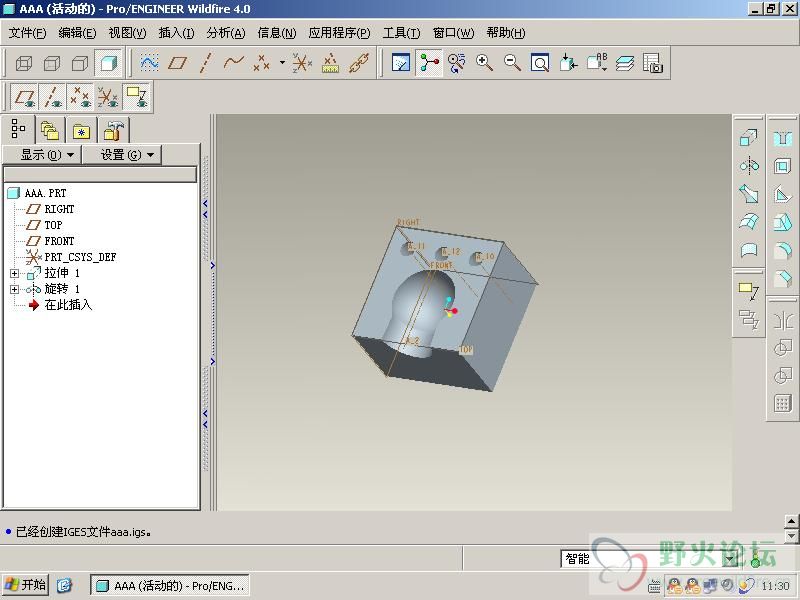This screenshot has height=600, width=800.
Task: Select the FRONT datum plane
Action: [x=59, y=241]
